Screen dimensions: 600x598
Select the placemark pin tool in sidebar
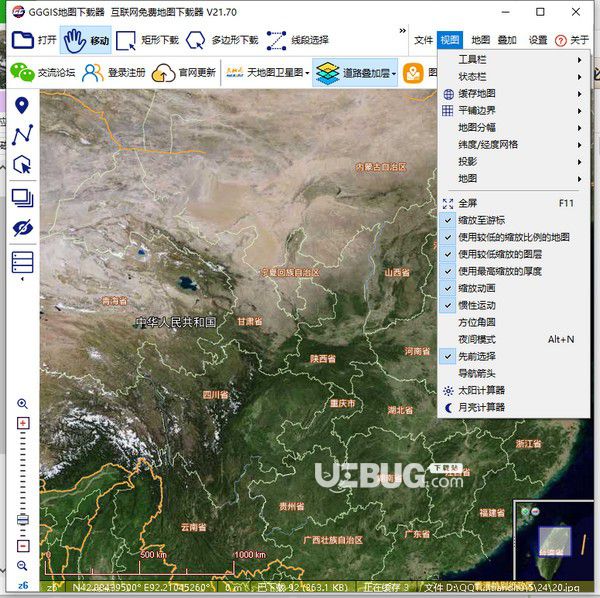pos(22,105)
